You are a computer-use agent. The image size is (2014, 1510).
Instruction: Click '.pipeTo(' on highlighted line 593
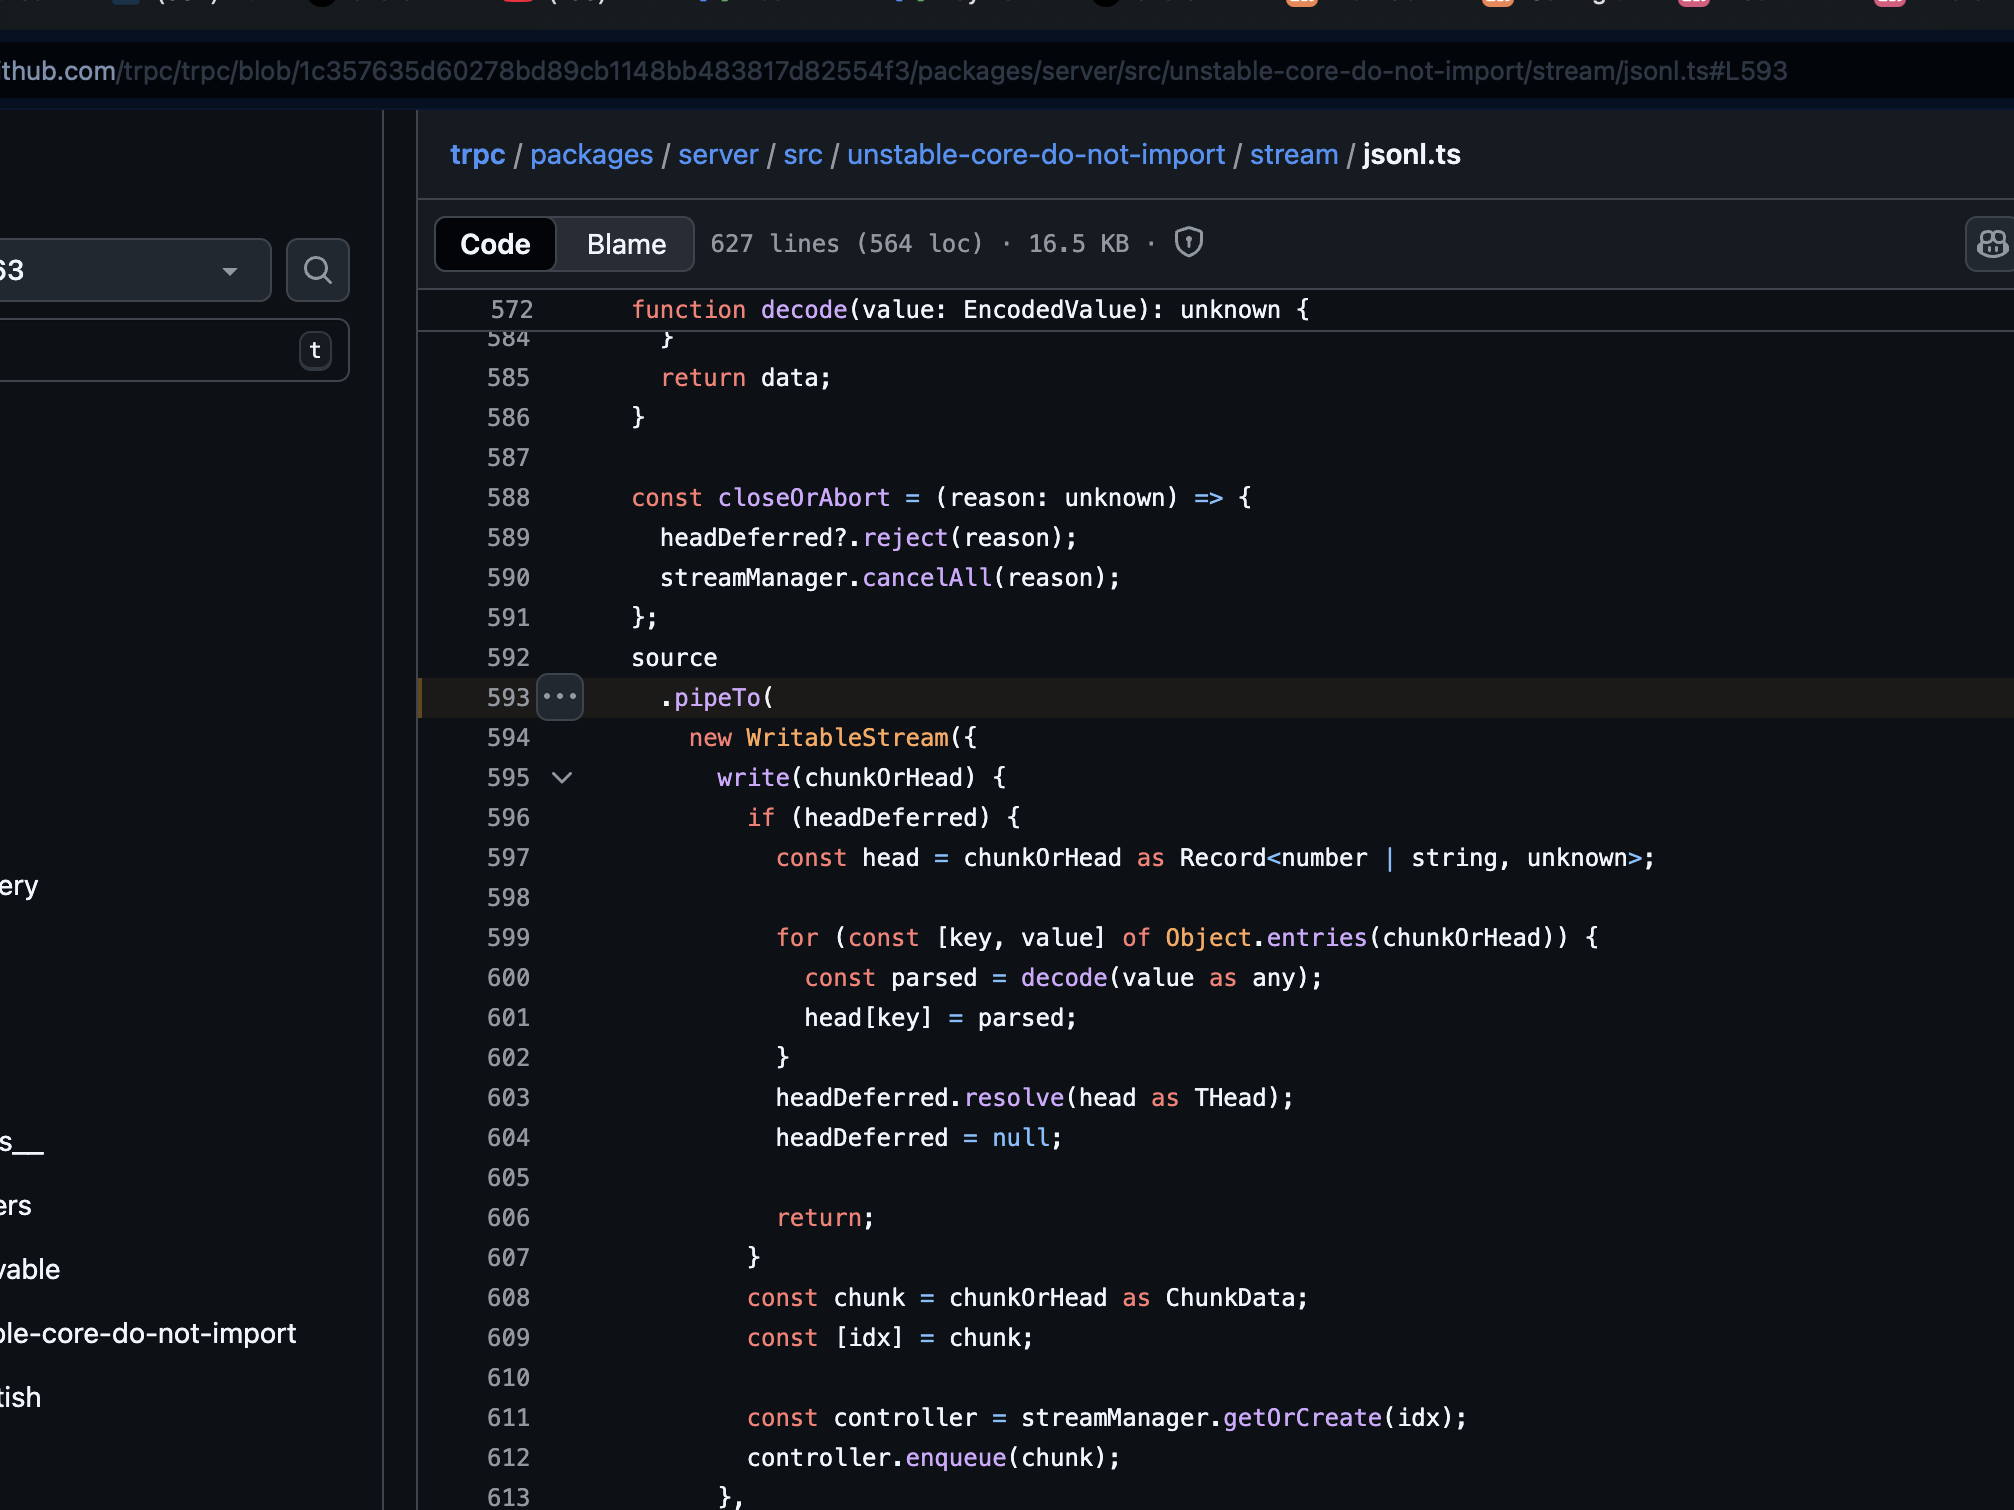tap(717, 697)
